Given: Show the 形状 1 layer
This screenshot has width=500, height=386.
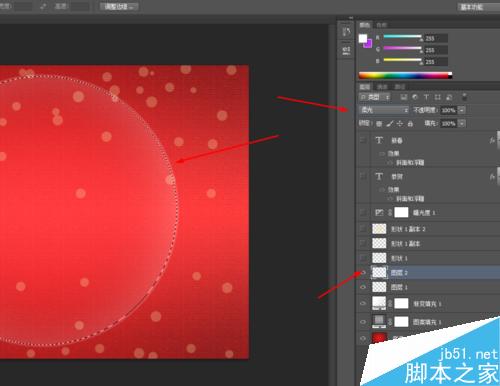Looking at the screenshot, I should [363, 258].
